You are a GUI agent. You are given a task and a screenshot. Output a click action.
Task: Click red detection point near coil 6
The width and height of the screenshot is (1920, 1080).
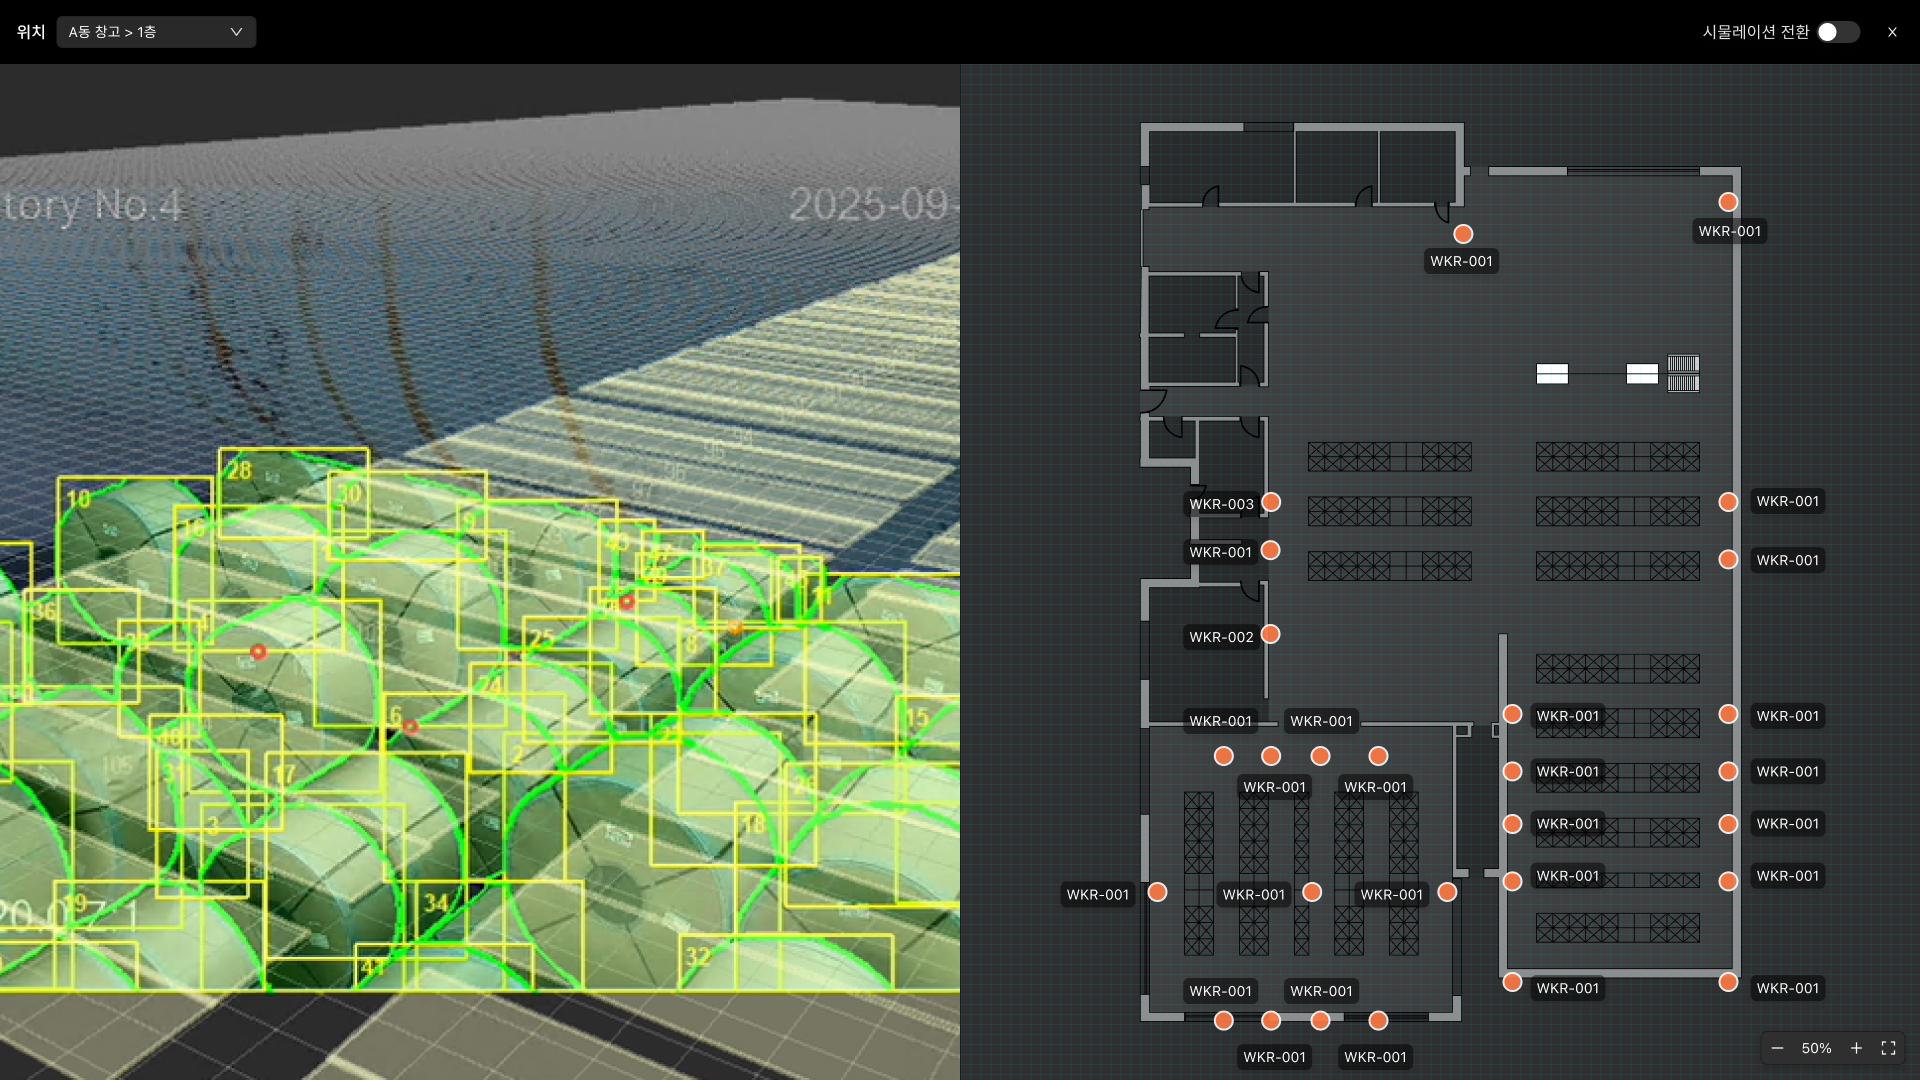click(x=410, y=727)
